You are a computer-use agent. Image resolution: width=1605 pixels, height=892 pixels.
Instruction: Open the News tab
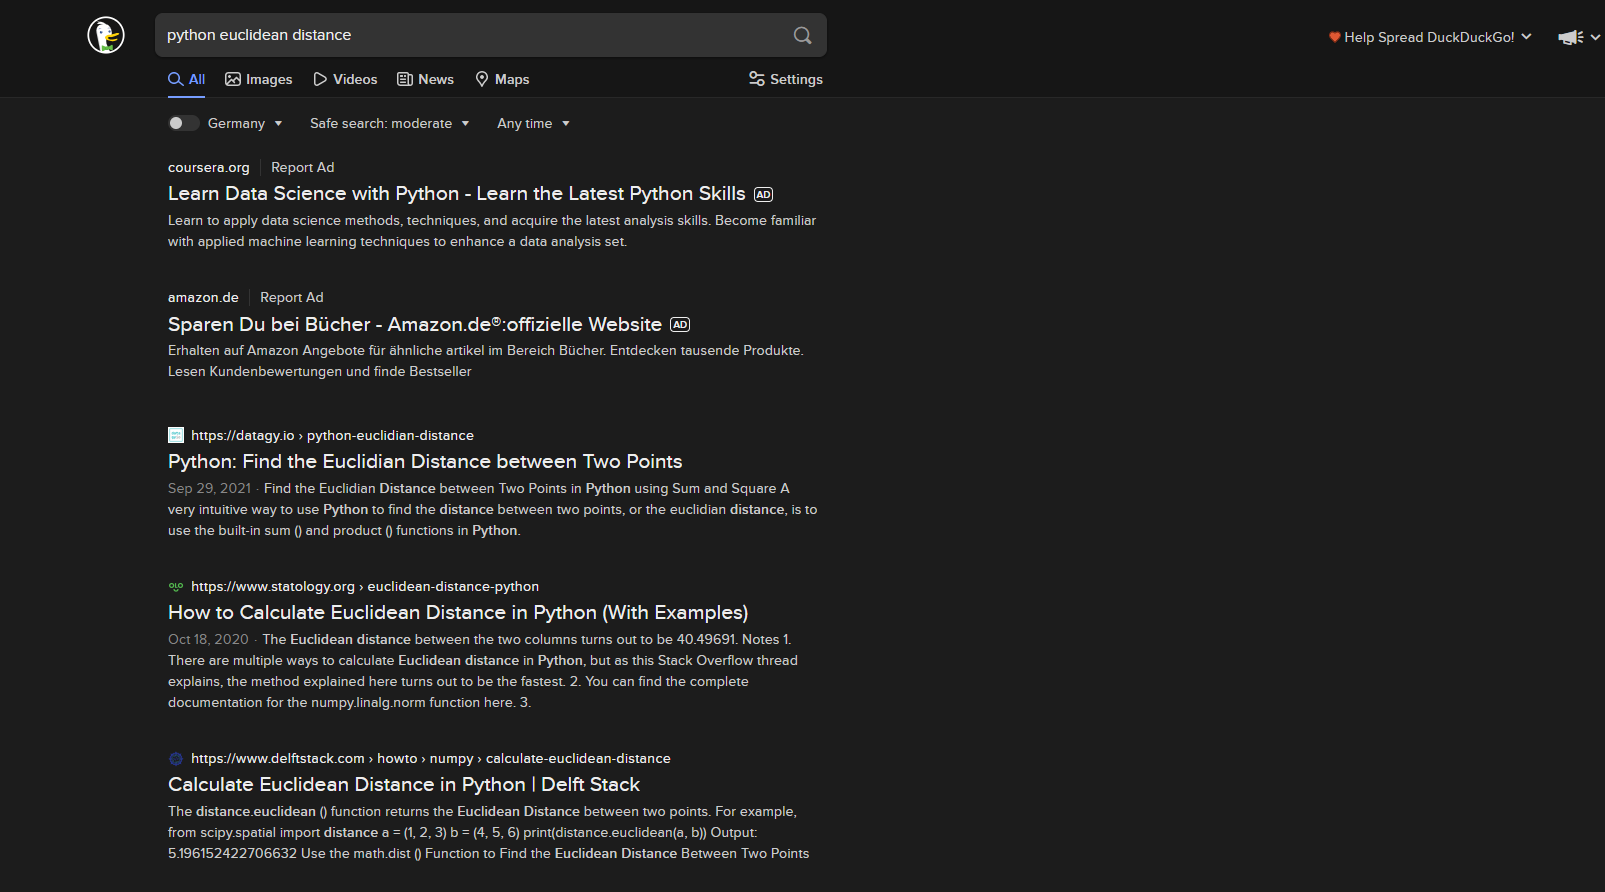click(426, 79)
